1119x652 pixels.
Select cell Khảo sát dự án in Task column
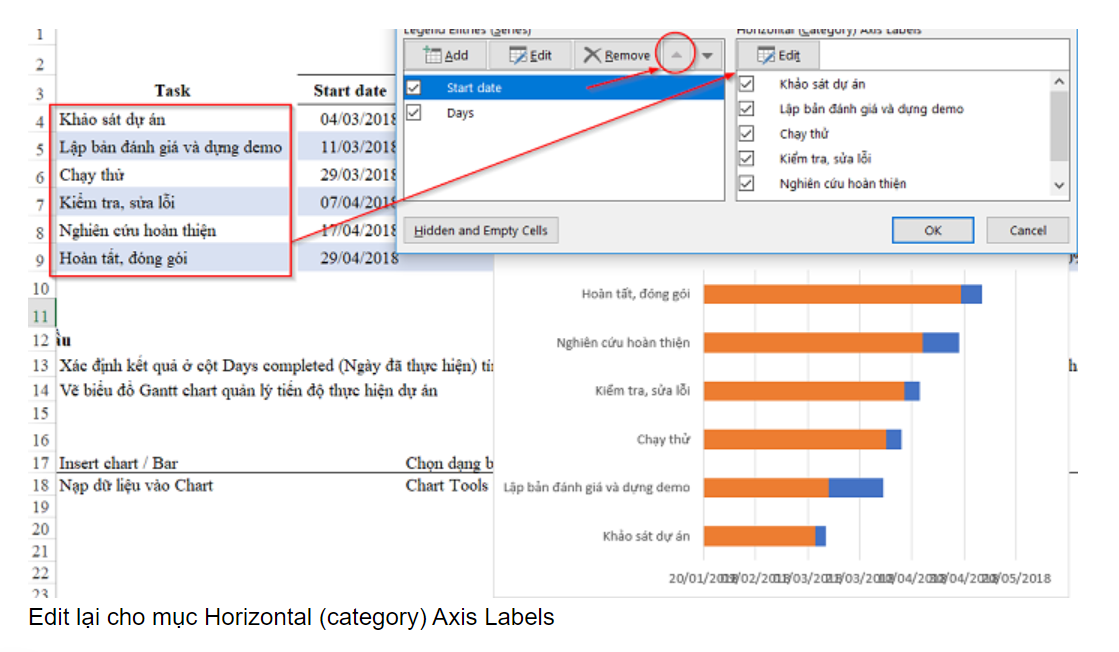click(x=171, y=119)
